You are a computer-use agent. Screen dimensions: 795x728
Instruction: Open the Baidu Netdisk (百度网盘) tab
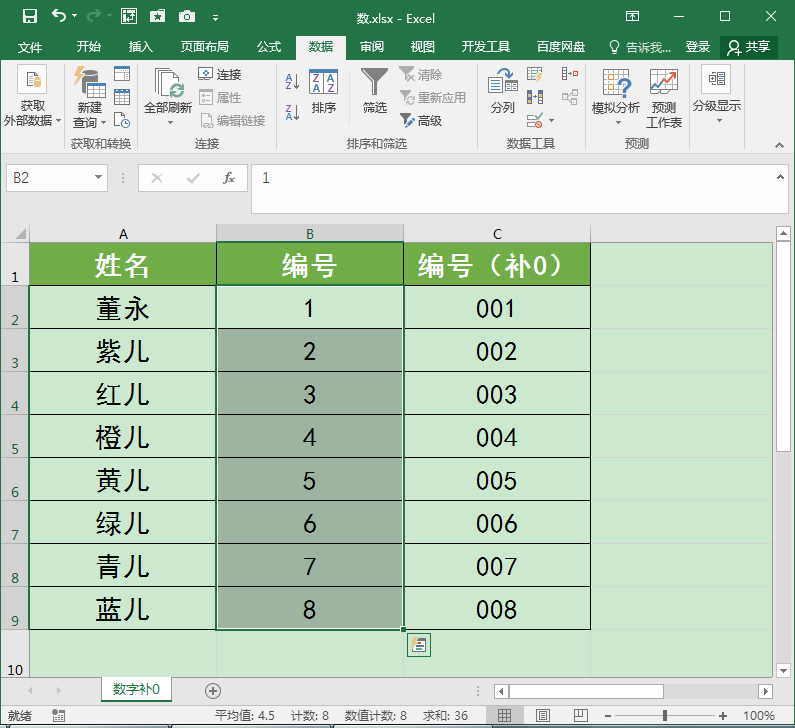[x=561, y=47]
